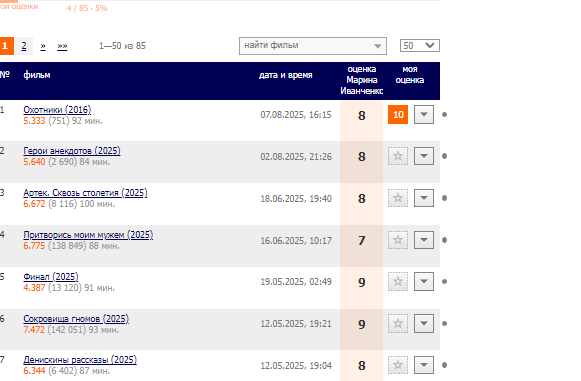581x381 pixels.
Task: Click the star rating icon for Герои анекдотов
Action: point(398,156)
